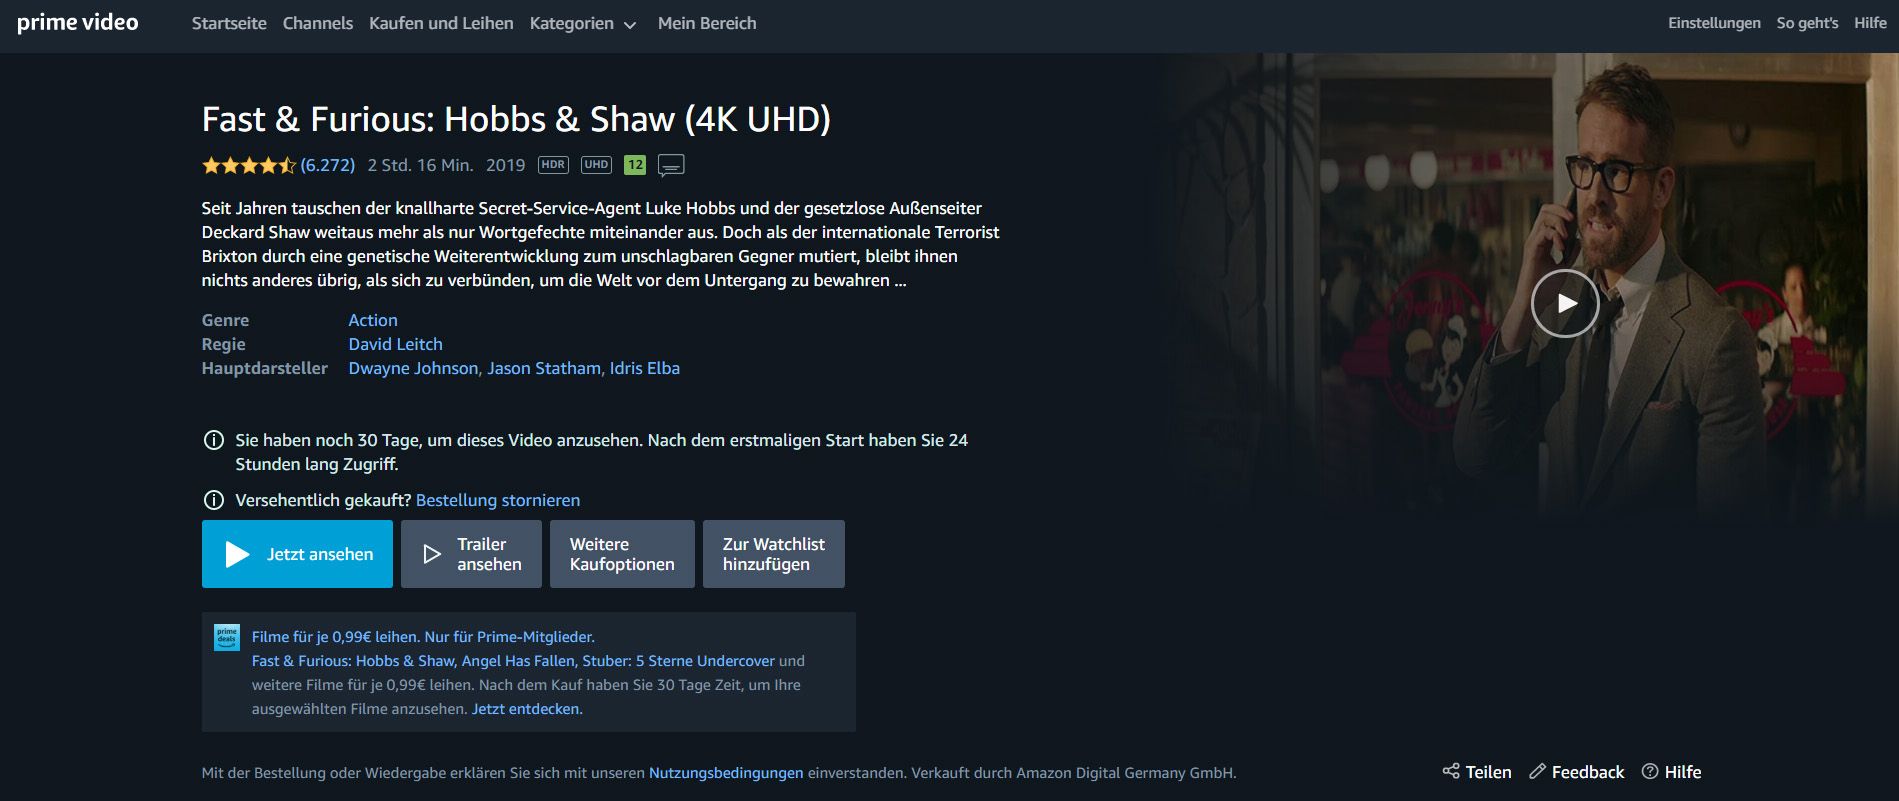This screenshot has height=801, width=1899.
Task: Click the five-star rating icons
Action: [249, 165]
